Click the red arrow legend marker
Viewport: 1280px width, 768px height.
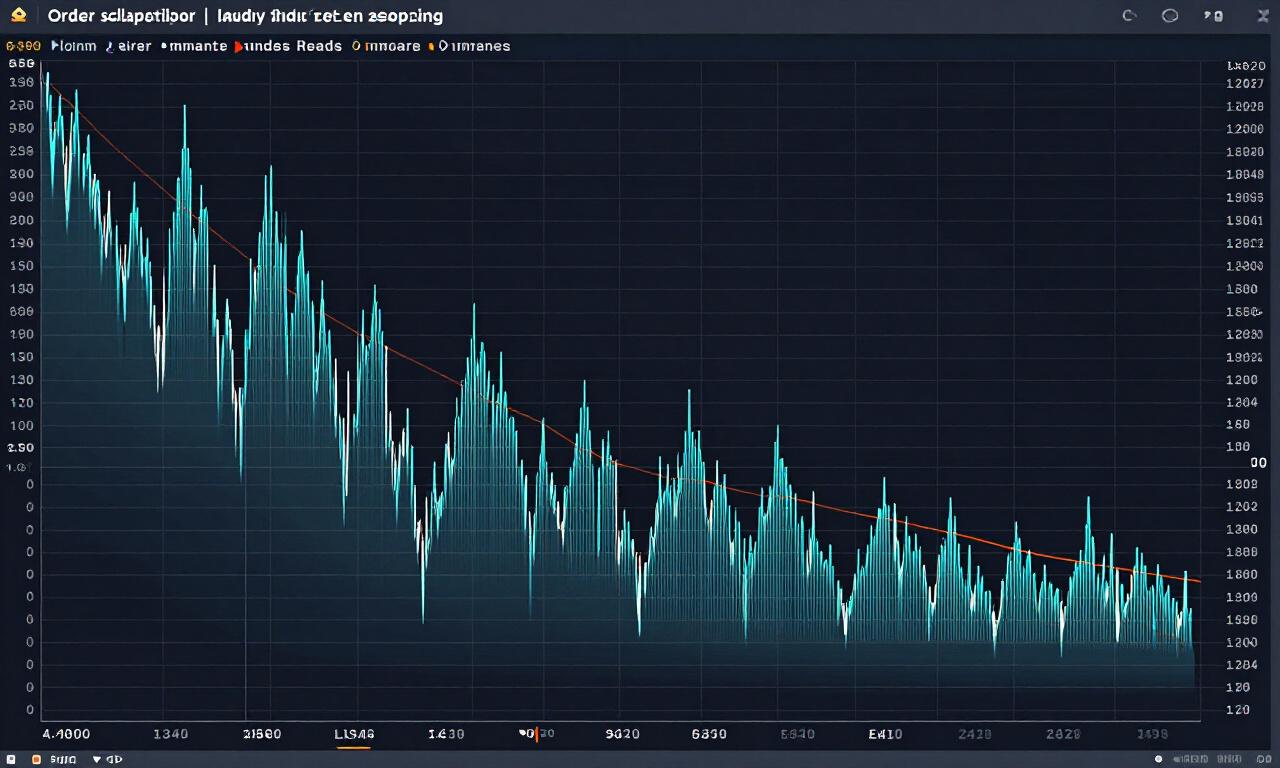[238, 46]
